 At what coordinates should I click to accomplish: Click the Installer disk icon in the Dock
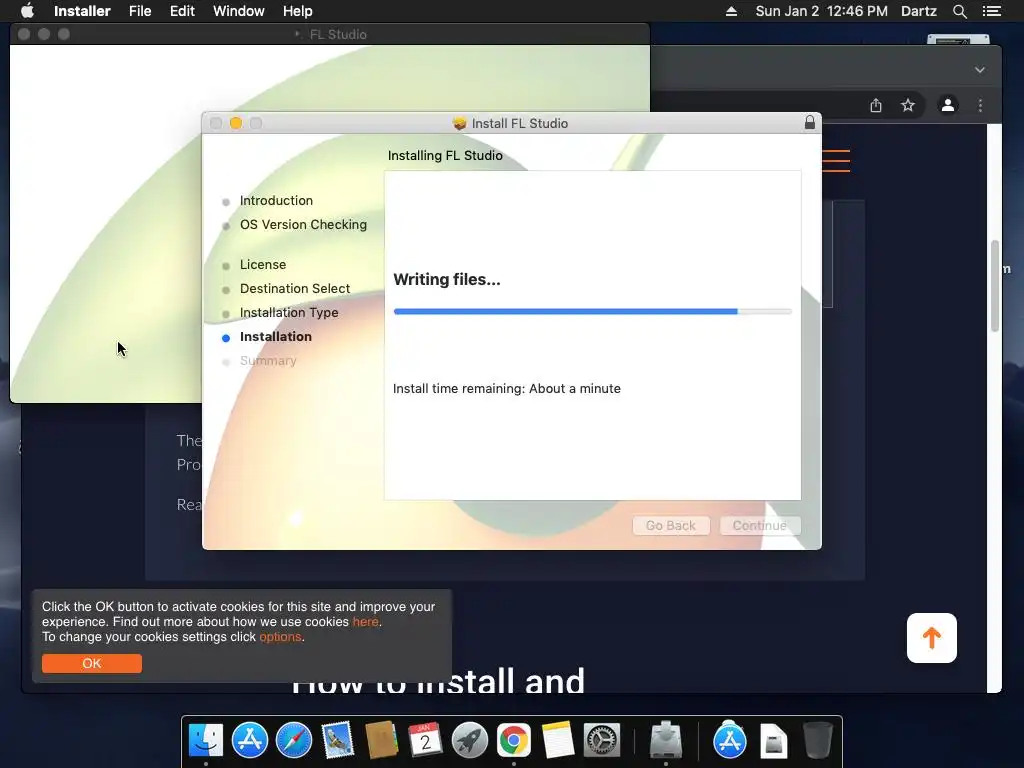pos(665,739)
